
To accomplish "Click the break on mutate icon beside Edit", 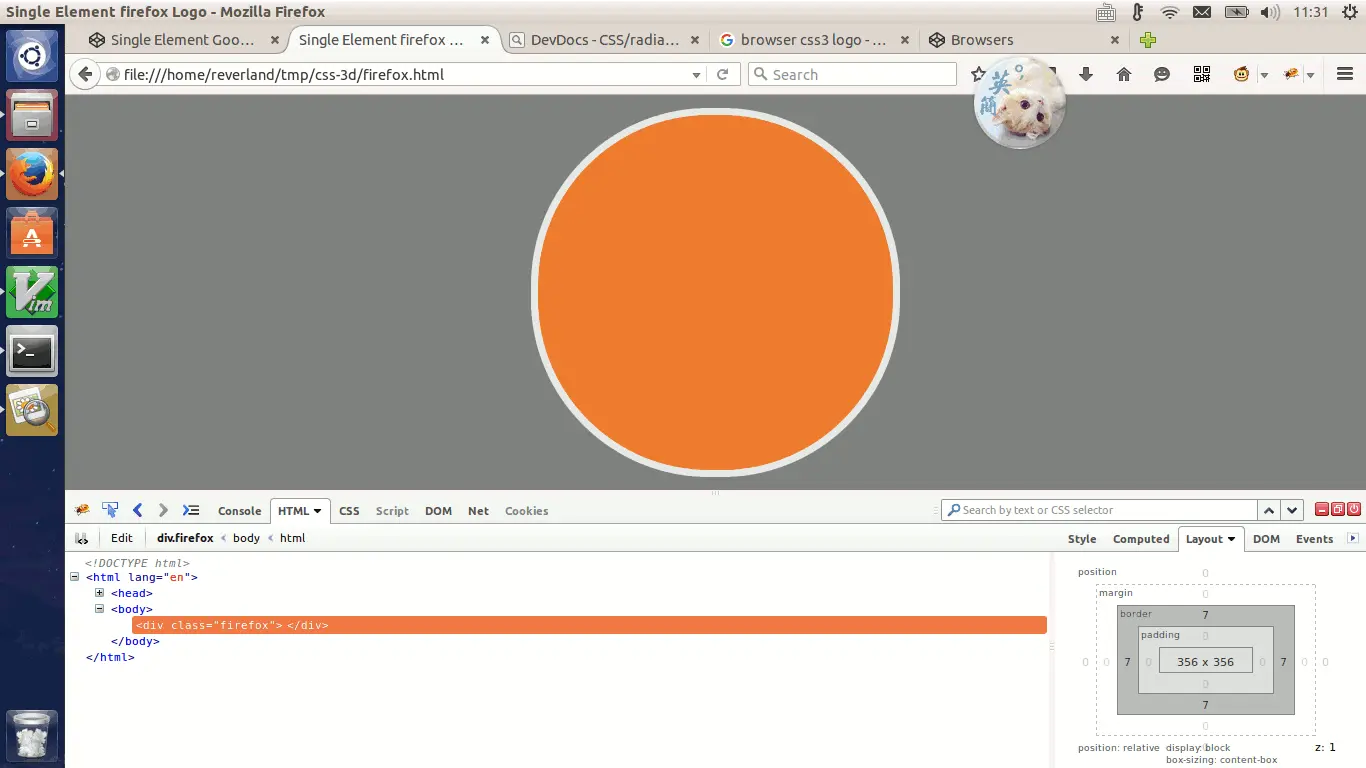I will pos(82,538).
